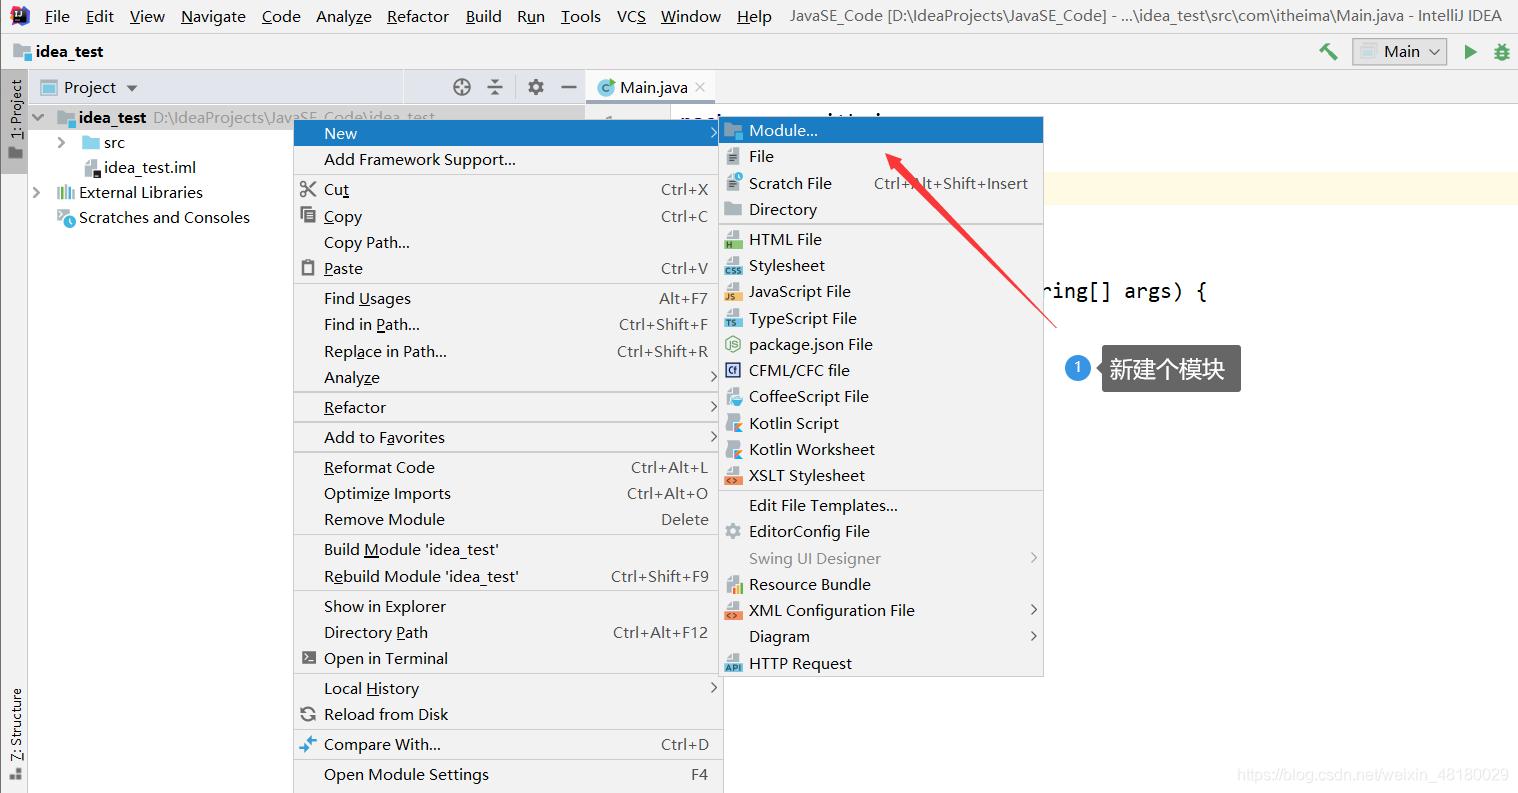Click the HTML File icon

733,239
